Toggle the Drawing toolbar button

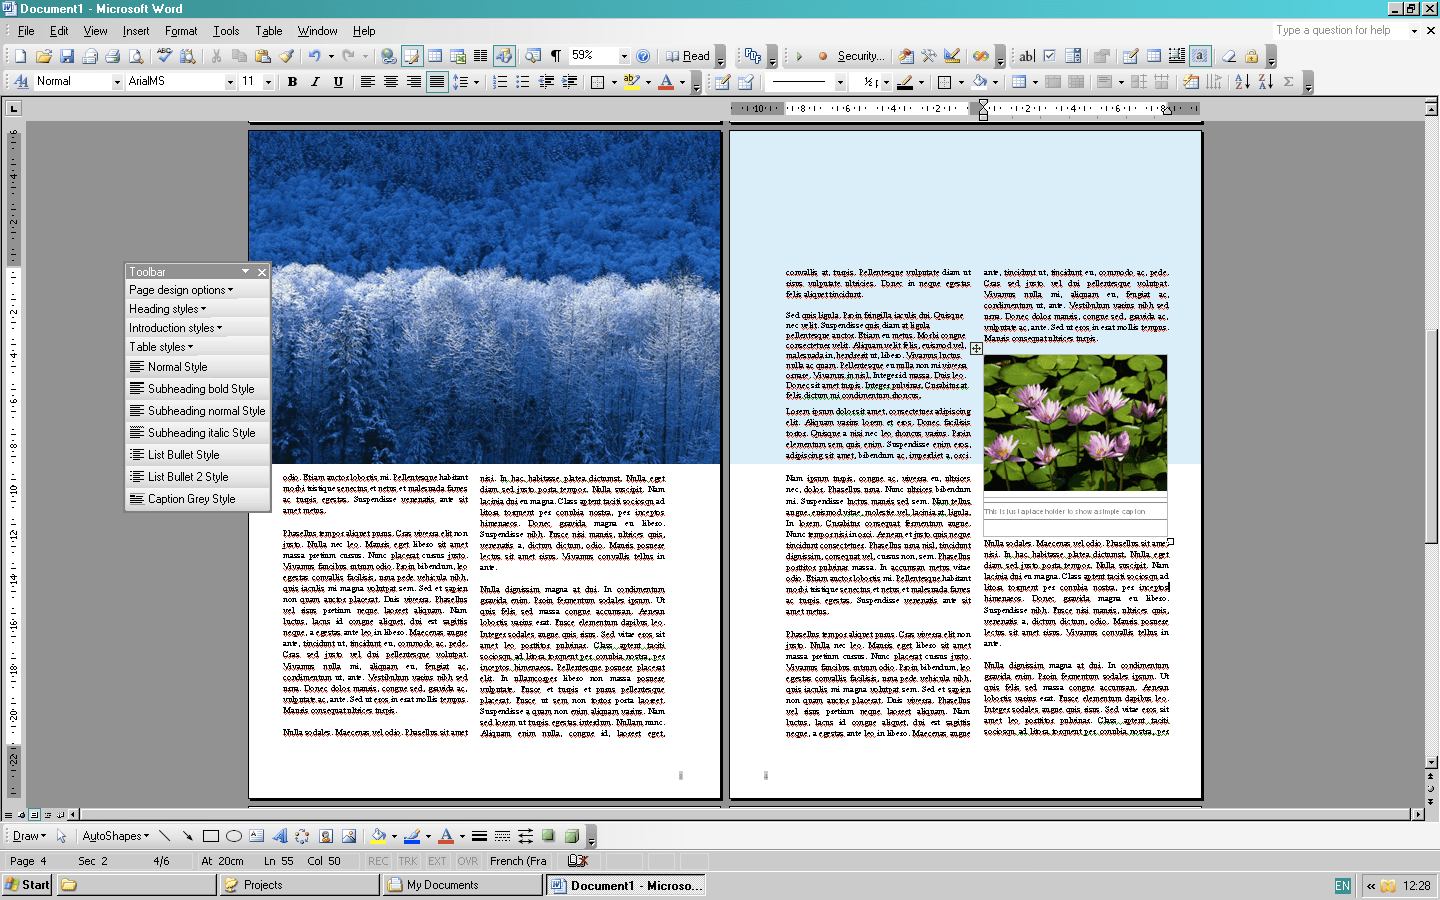point(504,56)
